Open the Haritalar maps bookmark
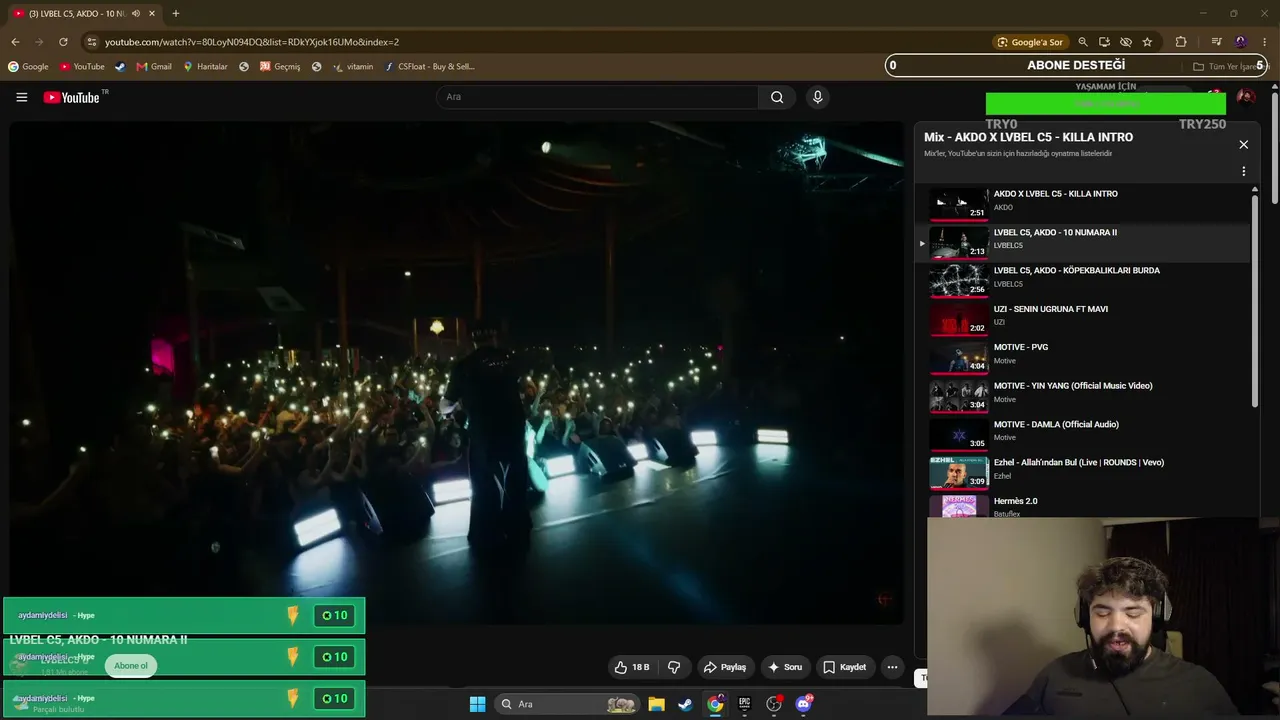1280x720 pixels. [x=205, y=67]
